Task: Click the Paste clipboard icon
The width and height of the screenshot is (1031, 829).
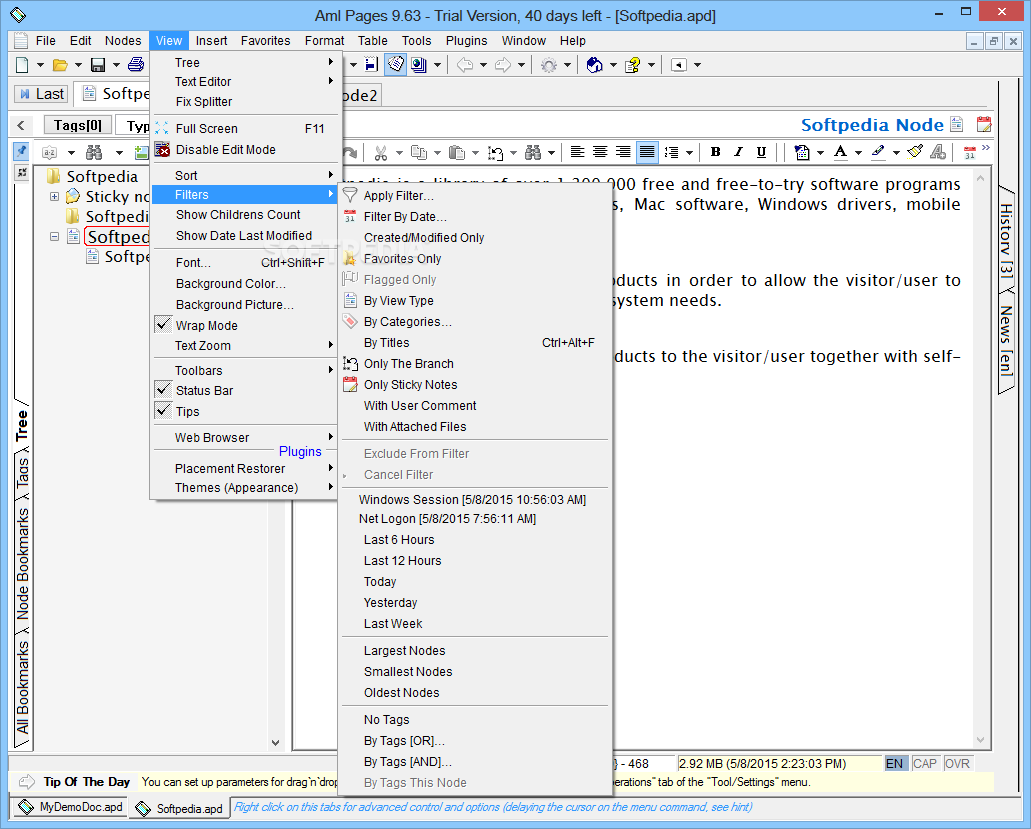Action: click(x=456, y=153)
